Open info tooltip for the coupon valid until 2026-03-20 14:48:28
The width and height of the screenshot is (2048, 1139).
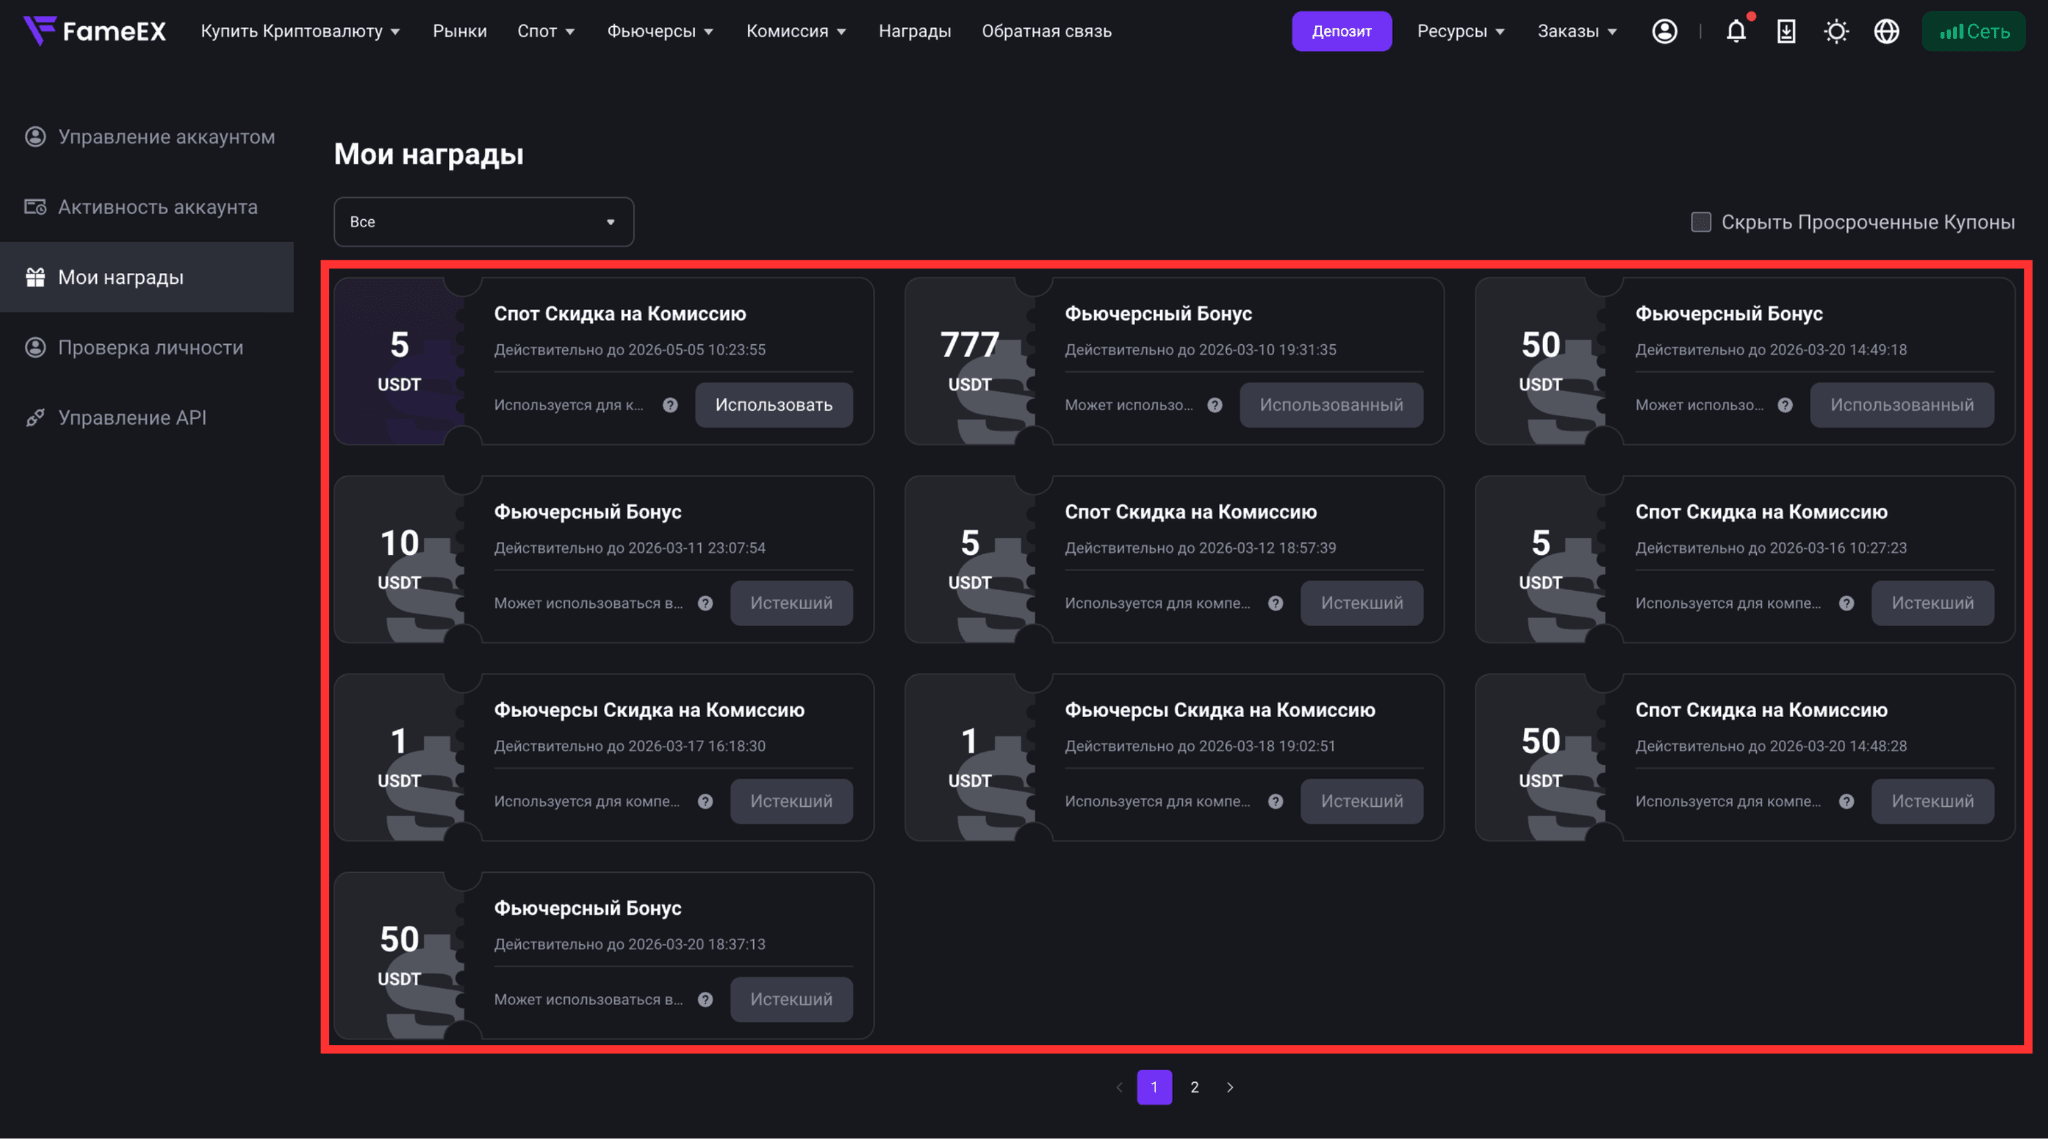tap(1846, 801)
